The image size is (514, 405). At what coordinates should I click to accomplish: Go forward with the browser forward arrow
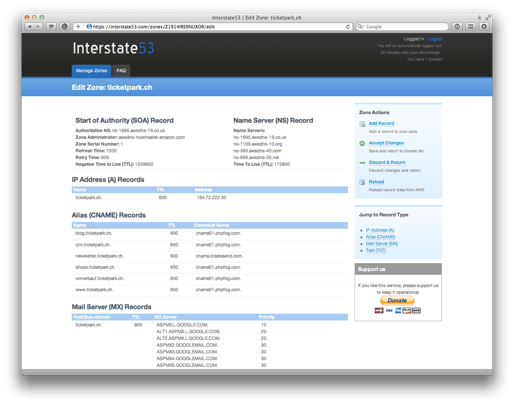(x=38, y=26)
